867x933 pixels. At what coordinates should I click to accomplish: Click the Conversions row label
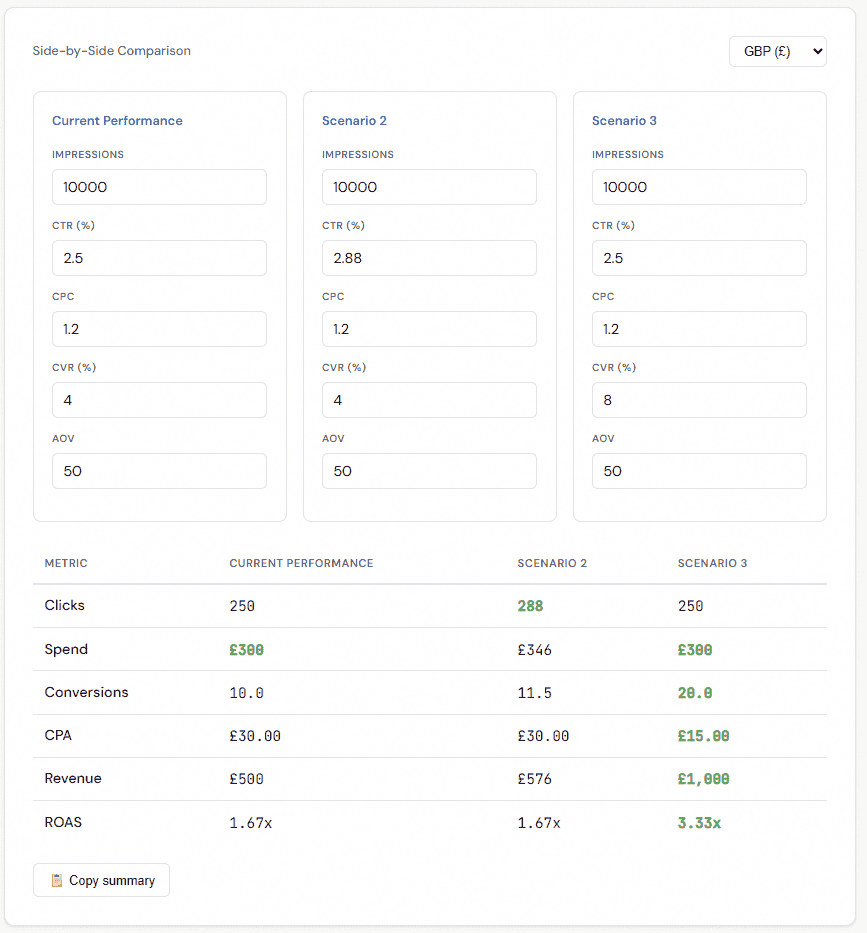pyautogui.click(x=86, y=692)
